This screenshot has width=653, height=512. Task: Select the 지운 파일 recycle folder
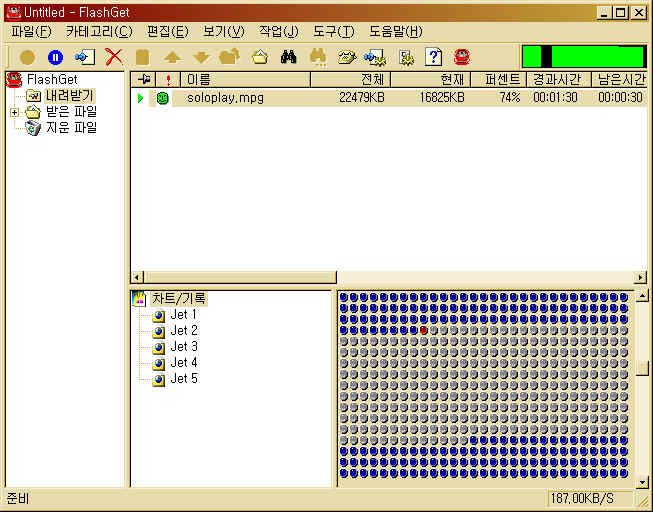(71, 127)
